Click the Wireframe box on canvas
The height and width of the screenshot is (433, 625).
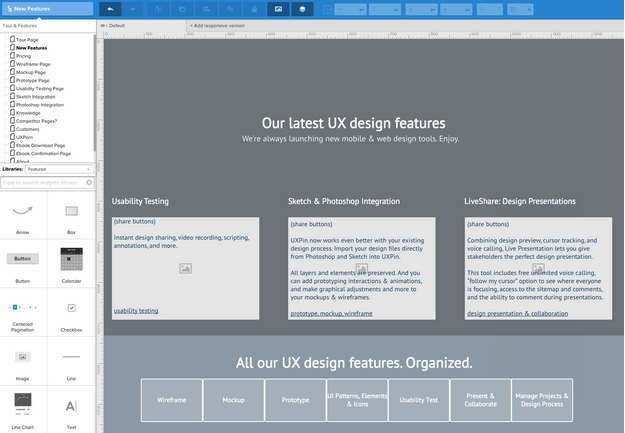coord(171,400)
